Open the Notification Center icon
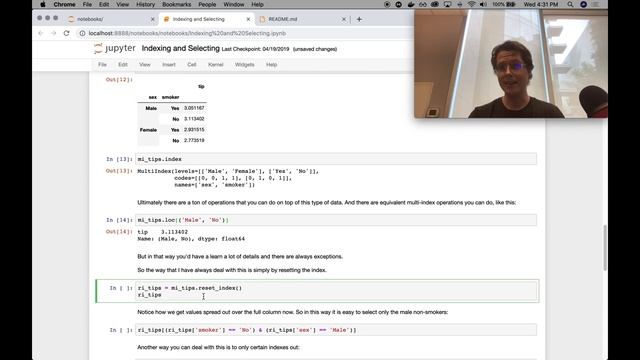The width and height of the screenshot is (640, 360). tap(596, 4)
